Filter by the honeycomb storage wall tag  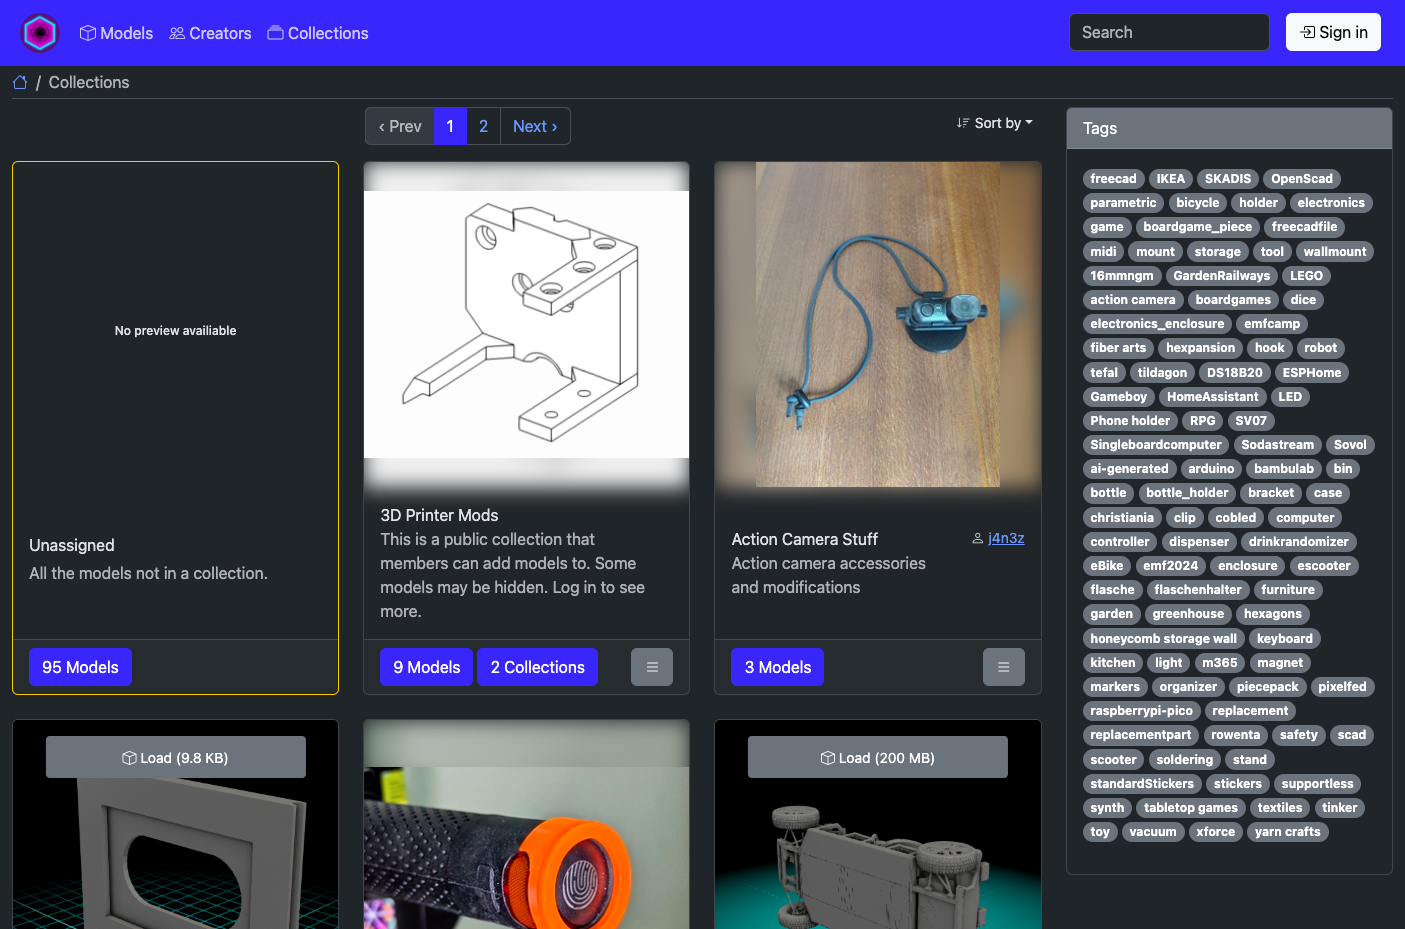[1163, 639]
